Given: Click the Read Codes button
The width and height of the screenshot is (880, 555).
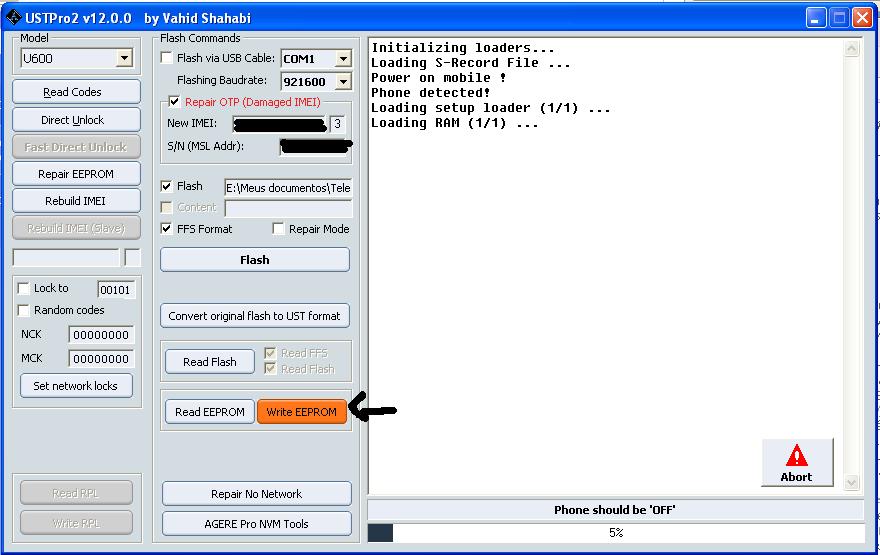Looking at the screenshot, I should pos(76,91).
